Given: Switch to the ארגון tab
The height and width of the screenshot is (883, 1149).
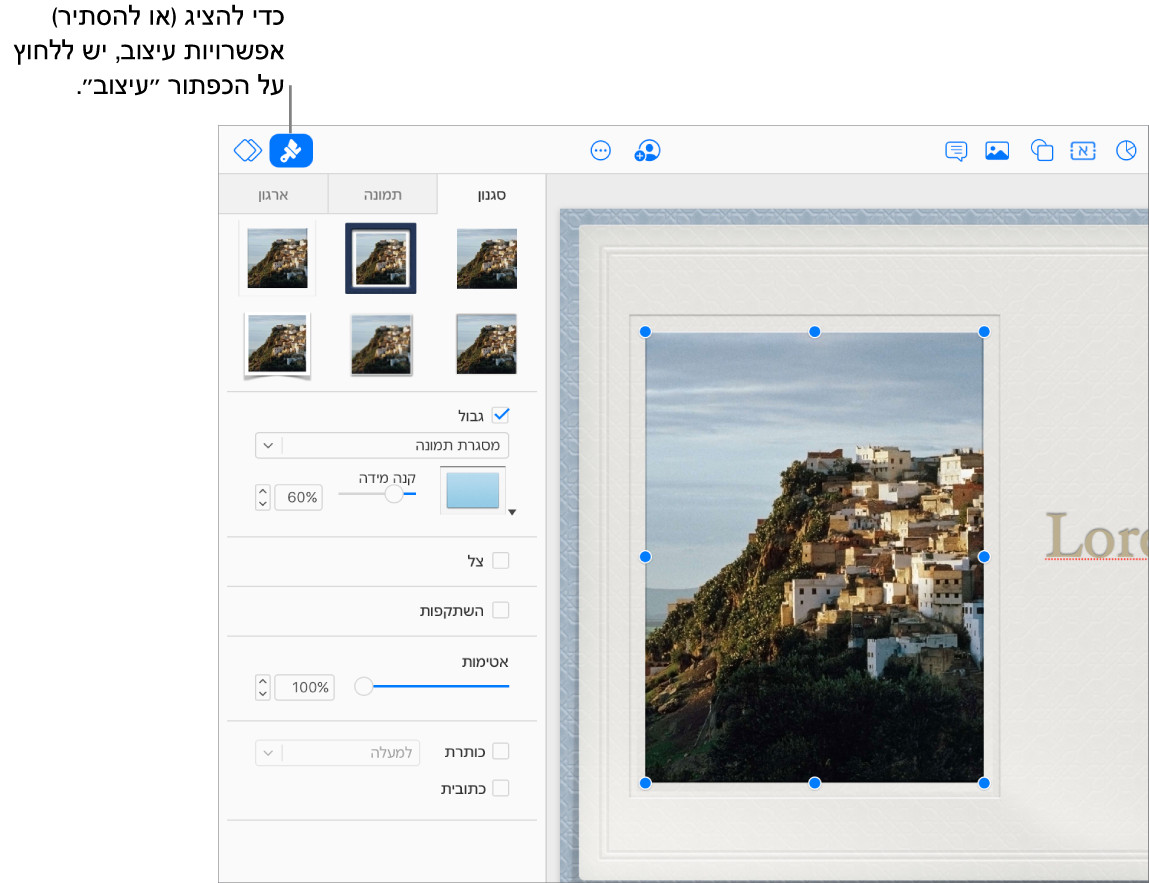Looking at the screenshot, I should [x=273, y=194].
